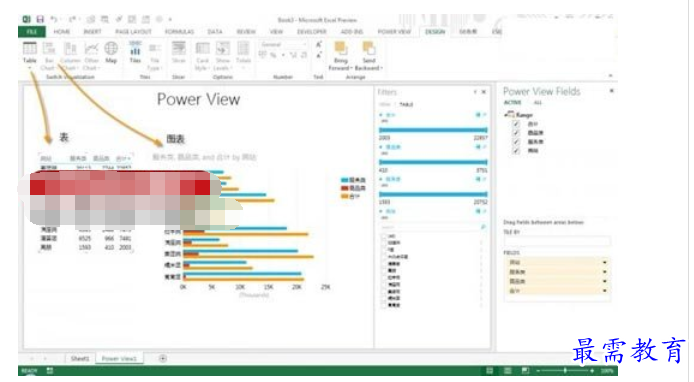The height and width of the screenshot is (382, 694).
Task: Zoom out using status bar minus
Action: (538, 370)
